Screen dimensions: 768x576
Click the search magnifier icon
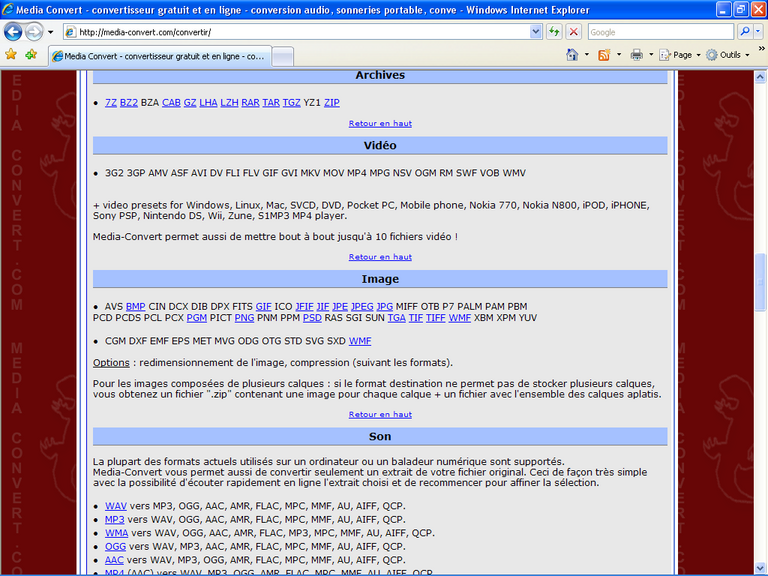pyautogui.click(x=744, y=32)
